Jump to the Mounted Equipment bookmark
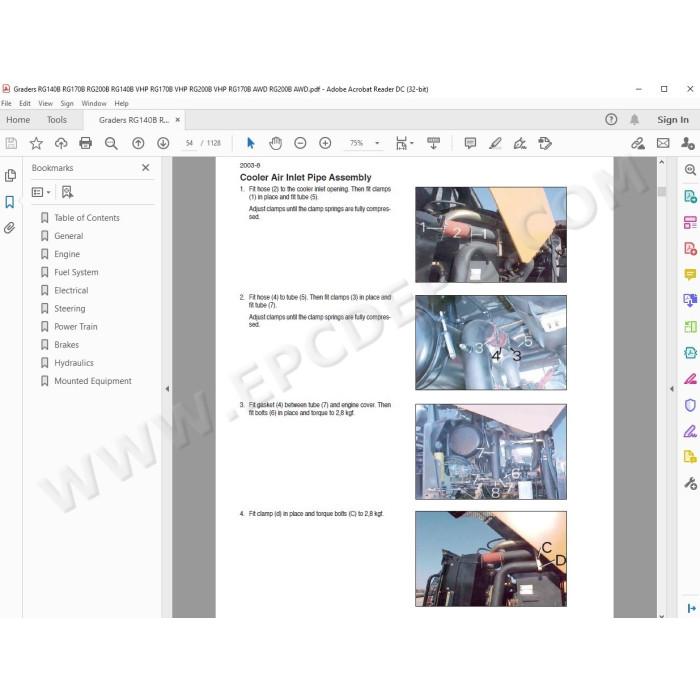 (93, 381)
